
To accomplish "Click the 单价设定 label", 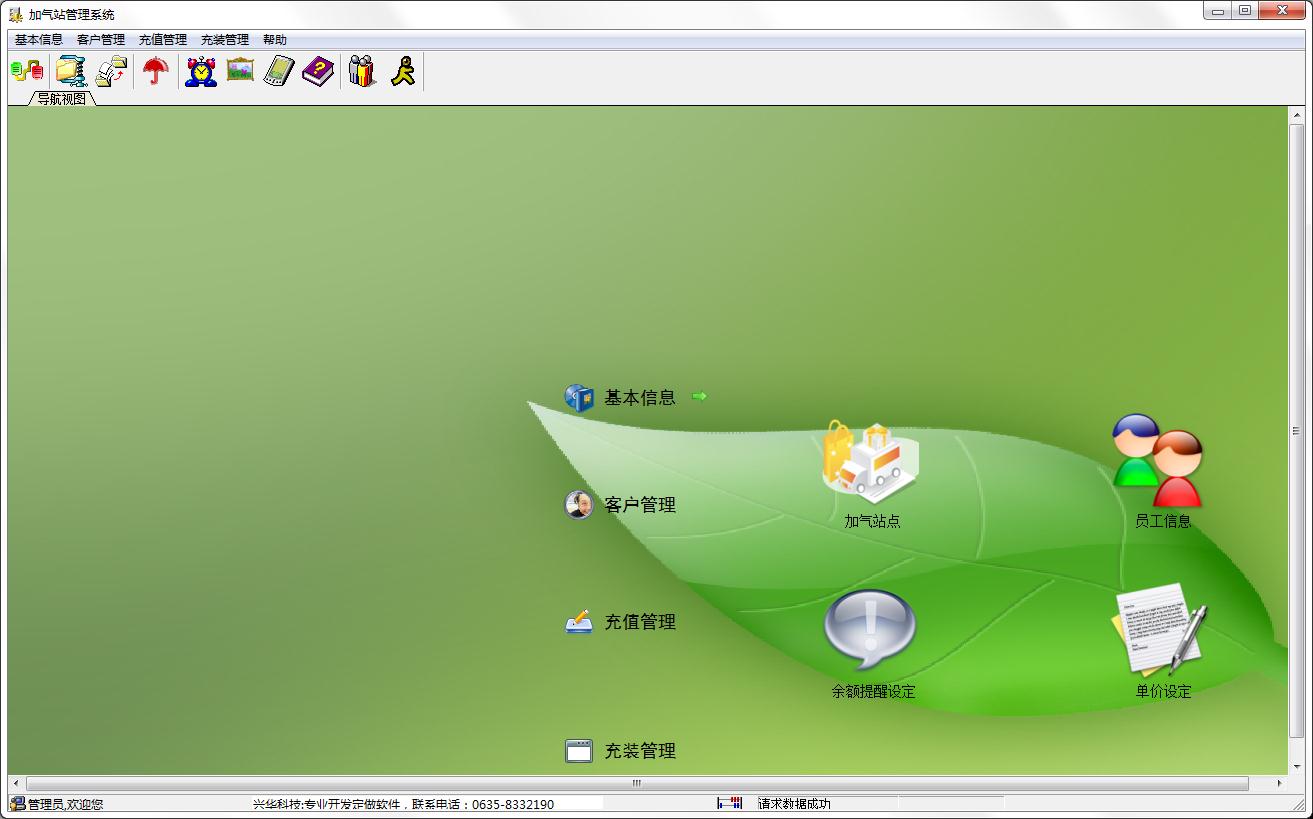I will 1163,691.
